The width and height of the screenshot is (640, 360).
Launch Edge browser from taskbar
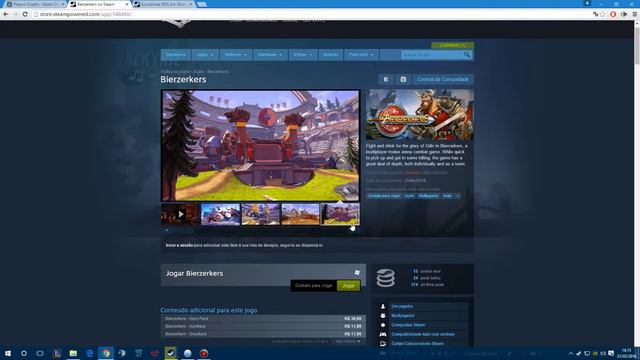(x=89, y=353)
